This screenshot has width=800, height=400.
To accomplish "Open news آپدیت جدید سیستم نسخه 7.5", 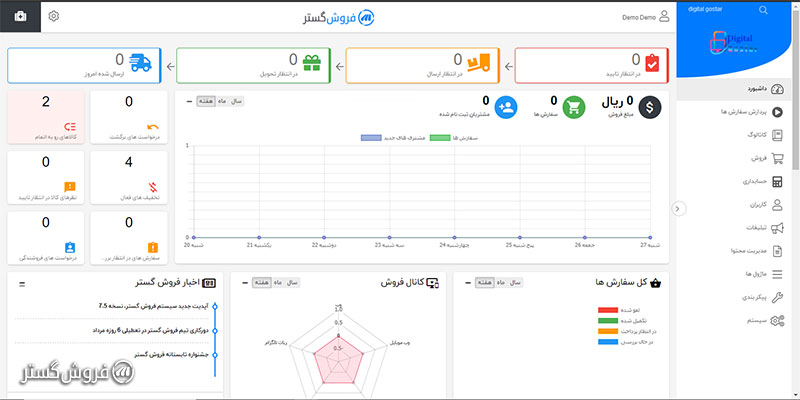I will pos(154,306).
